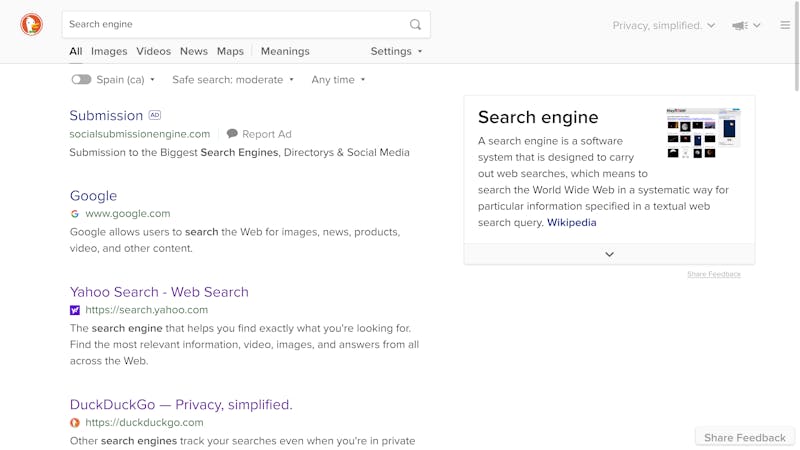Click the https://duckduckgo.com URL
The width and height of the screenshot is (800, 450).
pyautogui.click(x=144, y=422)
